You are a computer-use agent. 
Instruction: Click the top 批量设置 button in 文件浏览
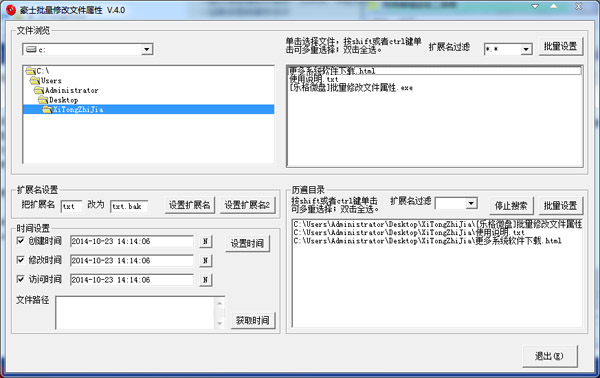coord(560,47)
